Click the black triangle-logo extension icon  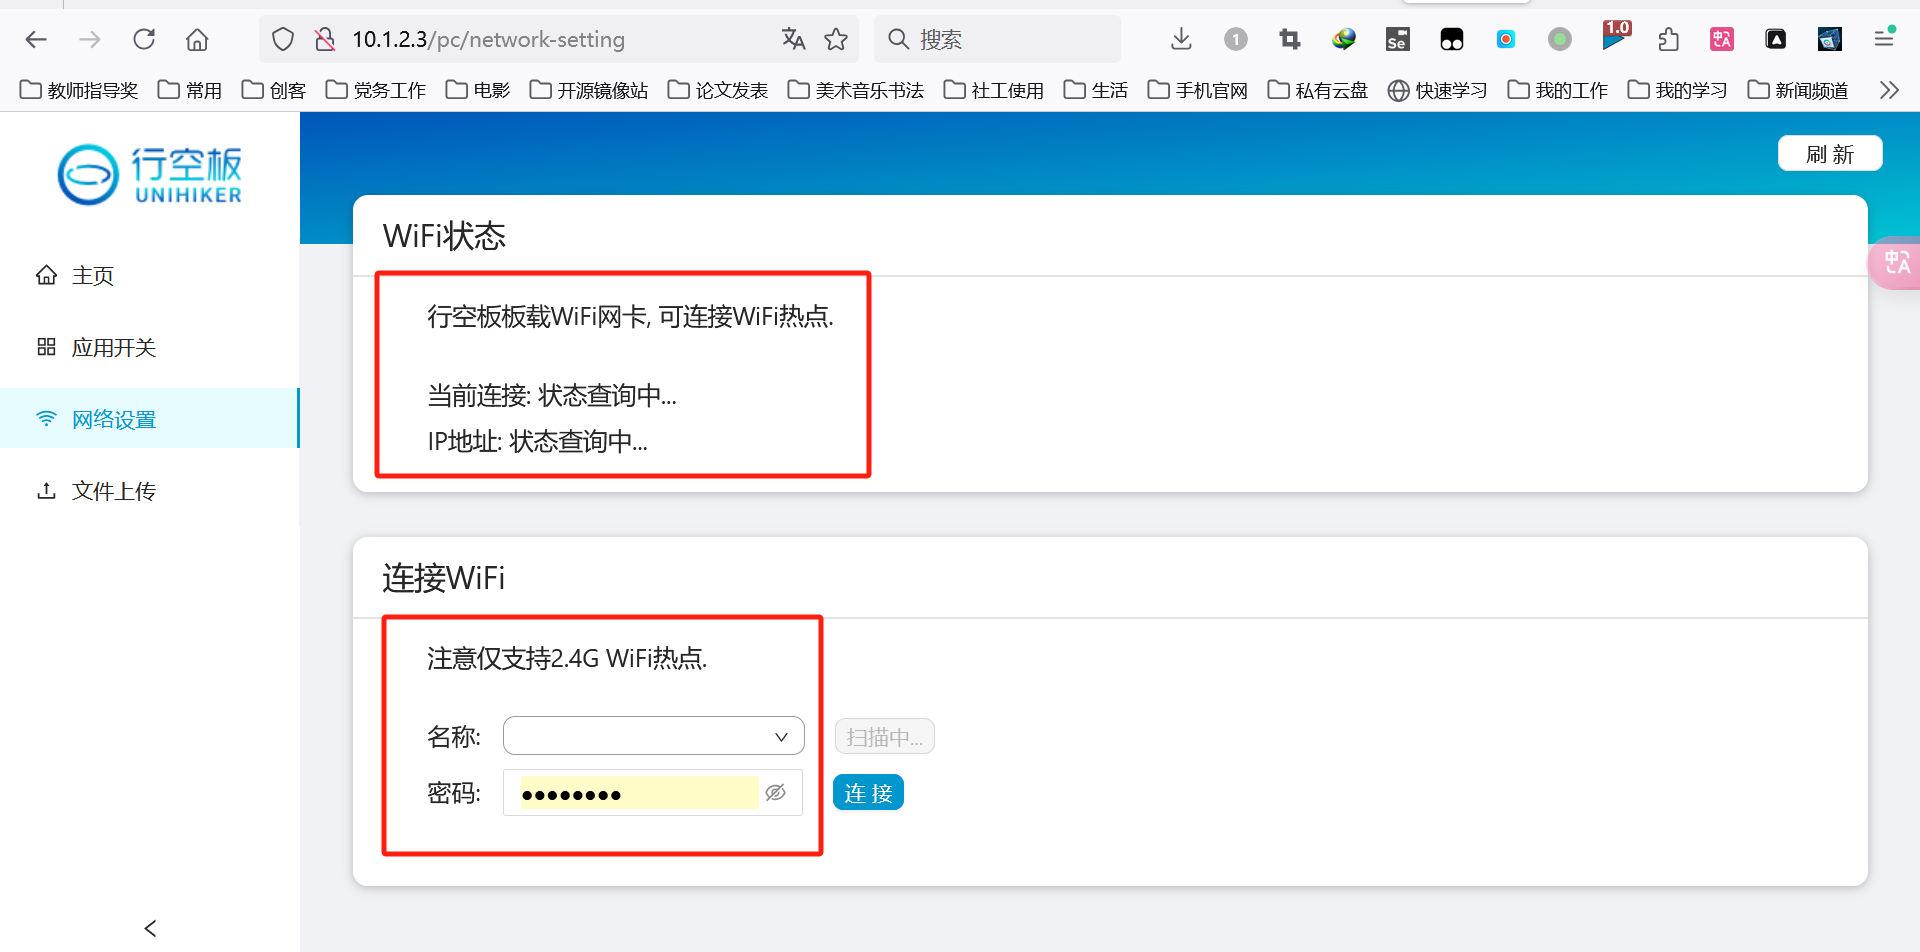click(1776, 39)
